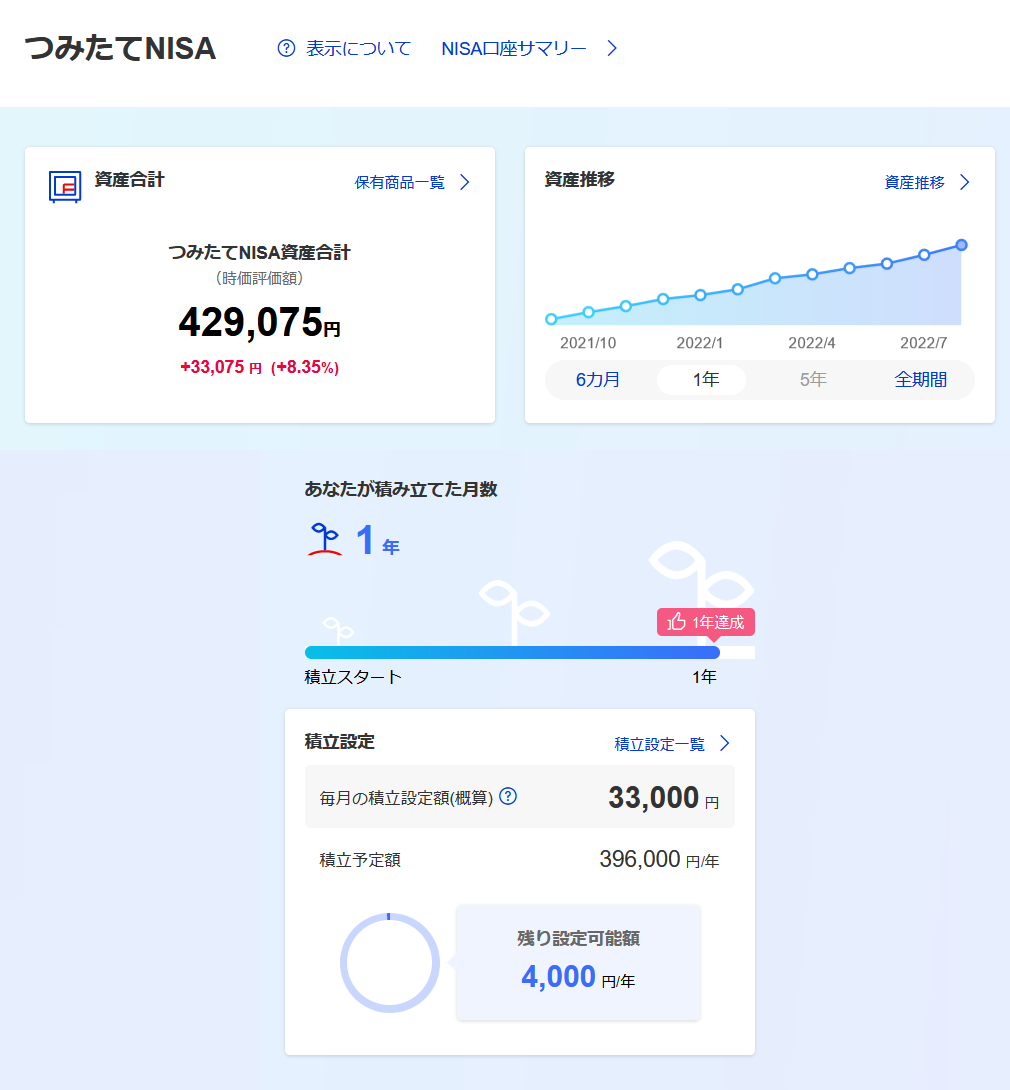Image resolution: width=1010 pixels, height=1090 pixels.
Task: Click the sprout icon next to 1 年
Action: pyautogui.click(x=325, y=539)
